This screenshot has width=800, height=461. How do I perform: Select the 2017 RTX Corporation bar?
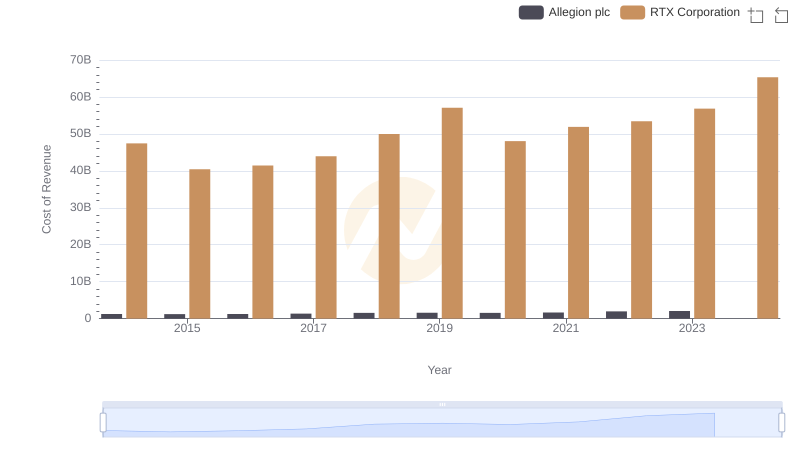tap(326, 237)
